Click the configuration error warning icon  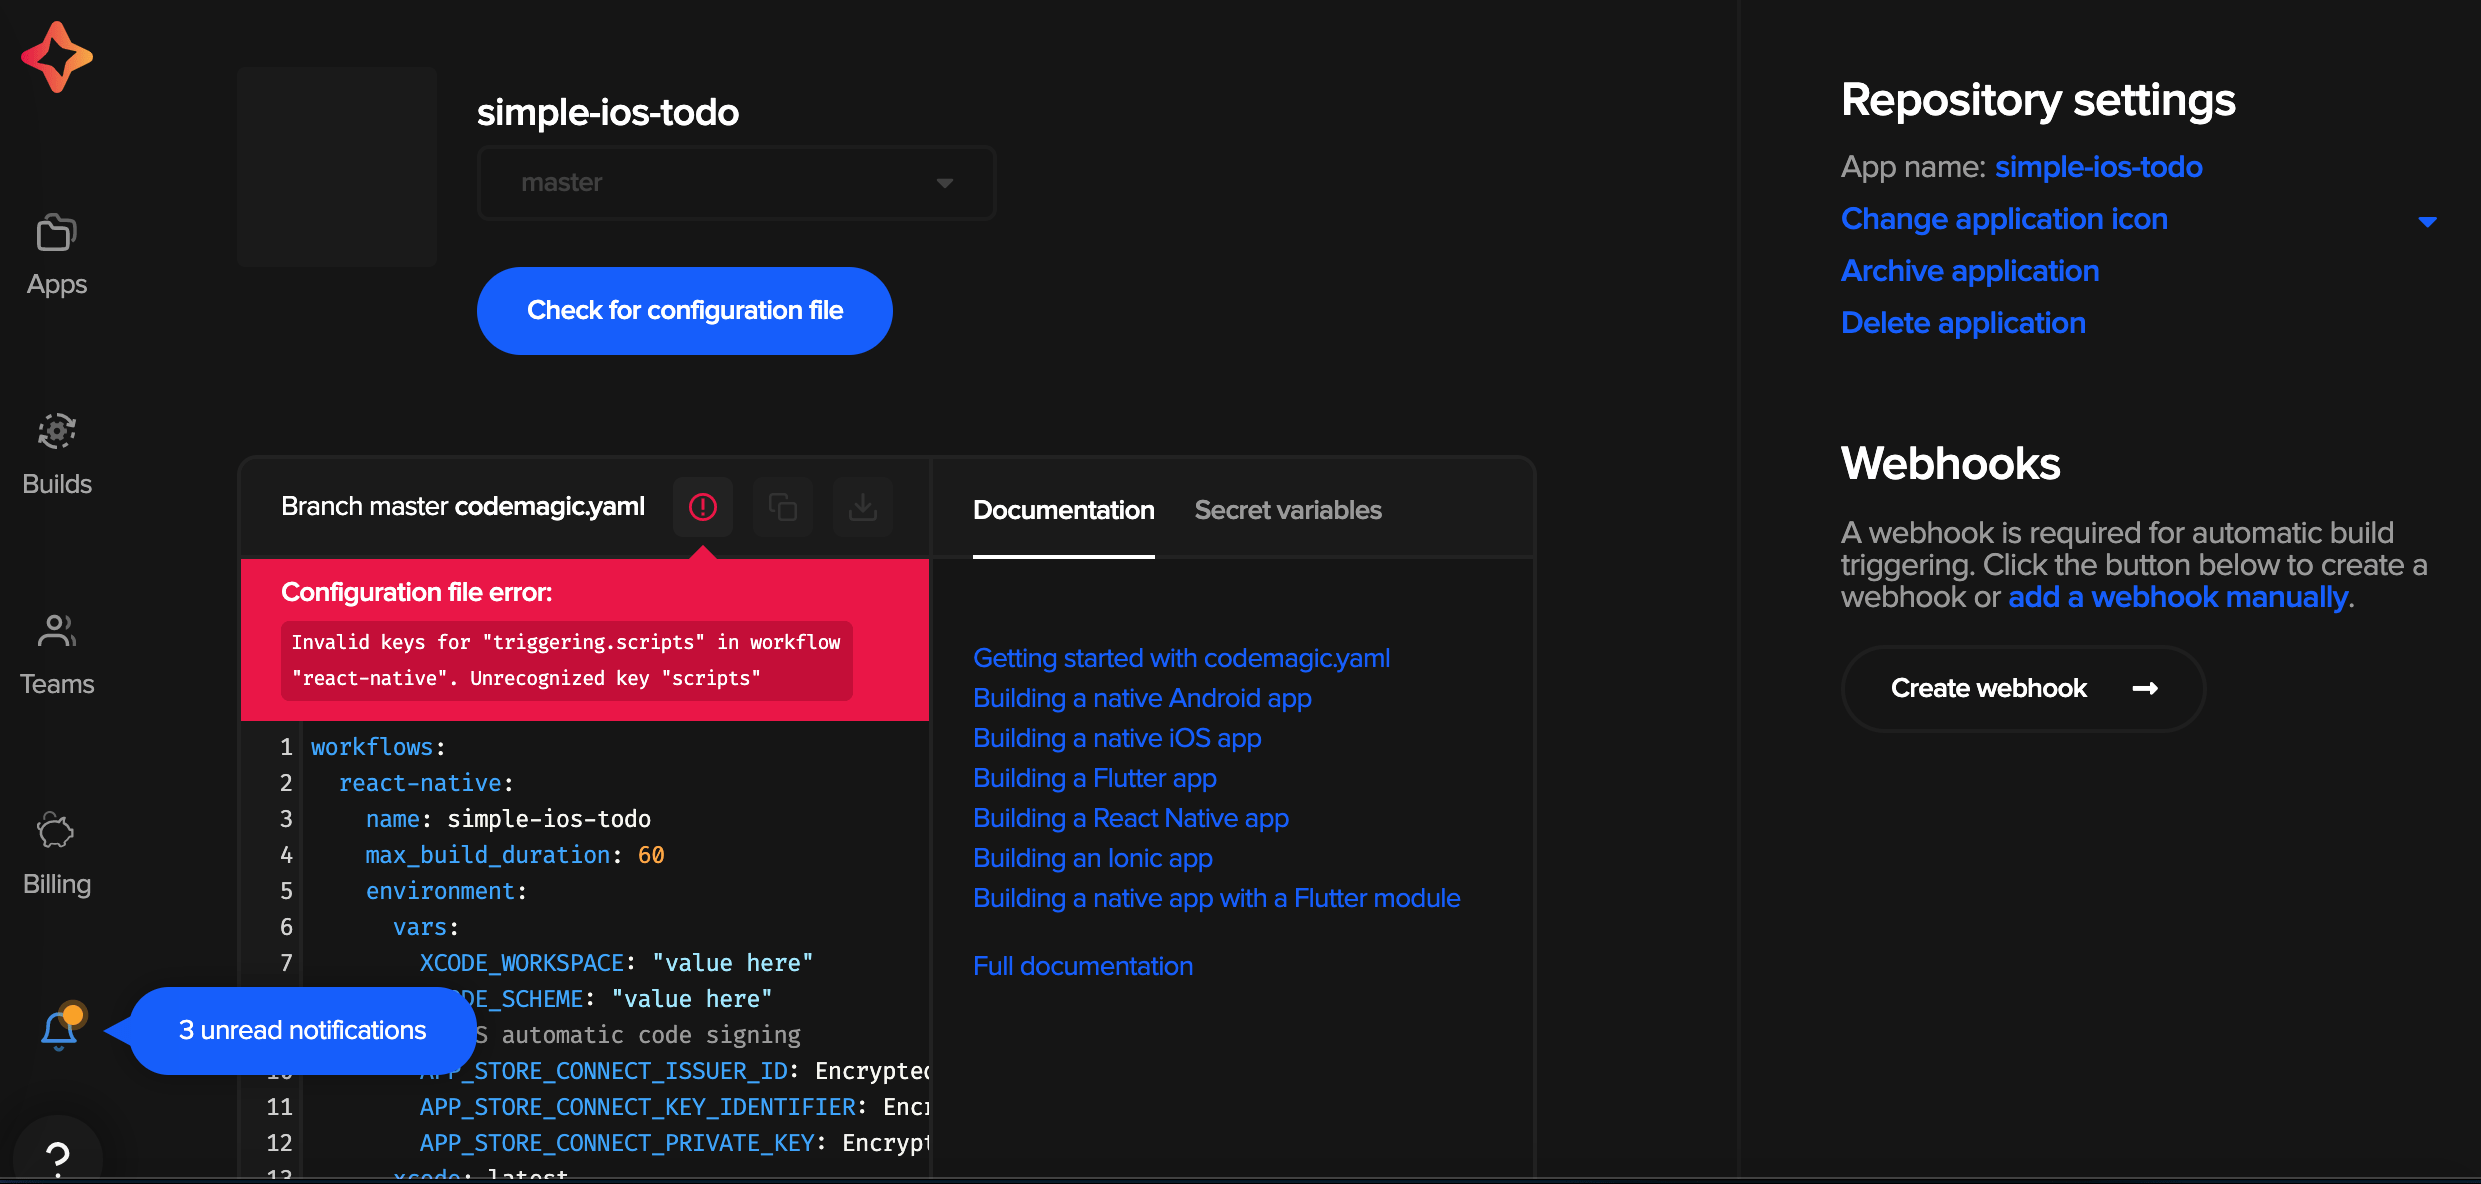(703, 507)
